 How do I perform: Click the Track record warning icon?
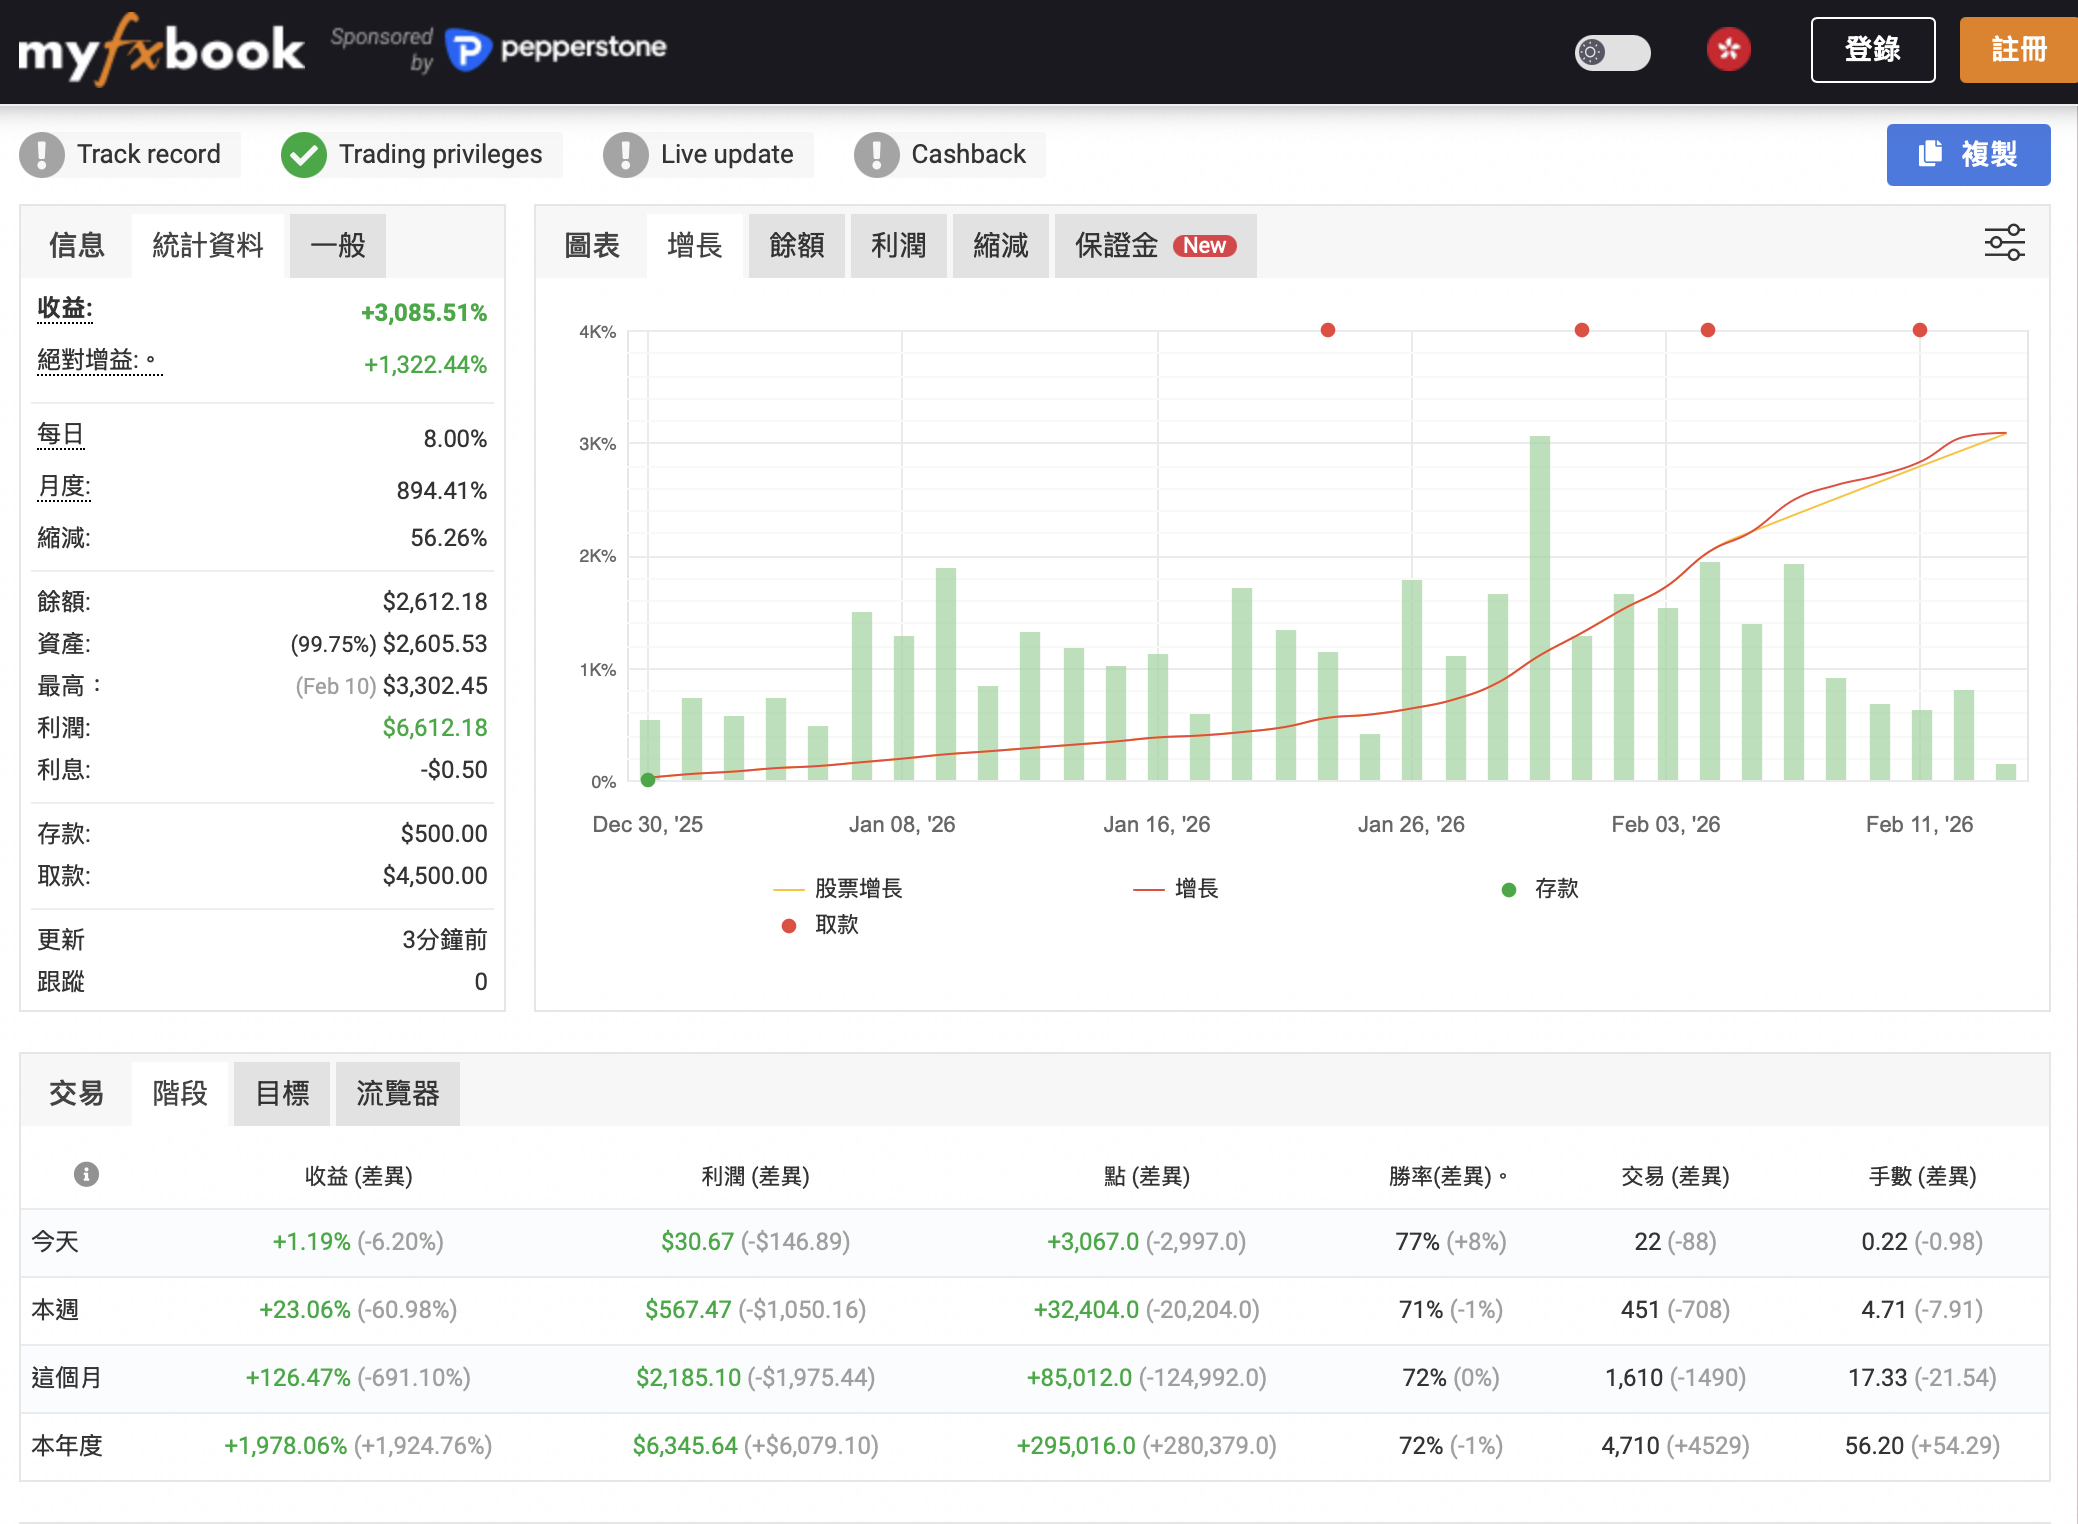click(x=42, y=155)
